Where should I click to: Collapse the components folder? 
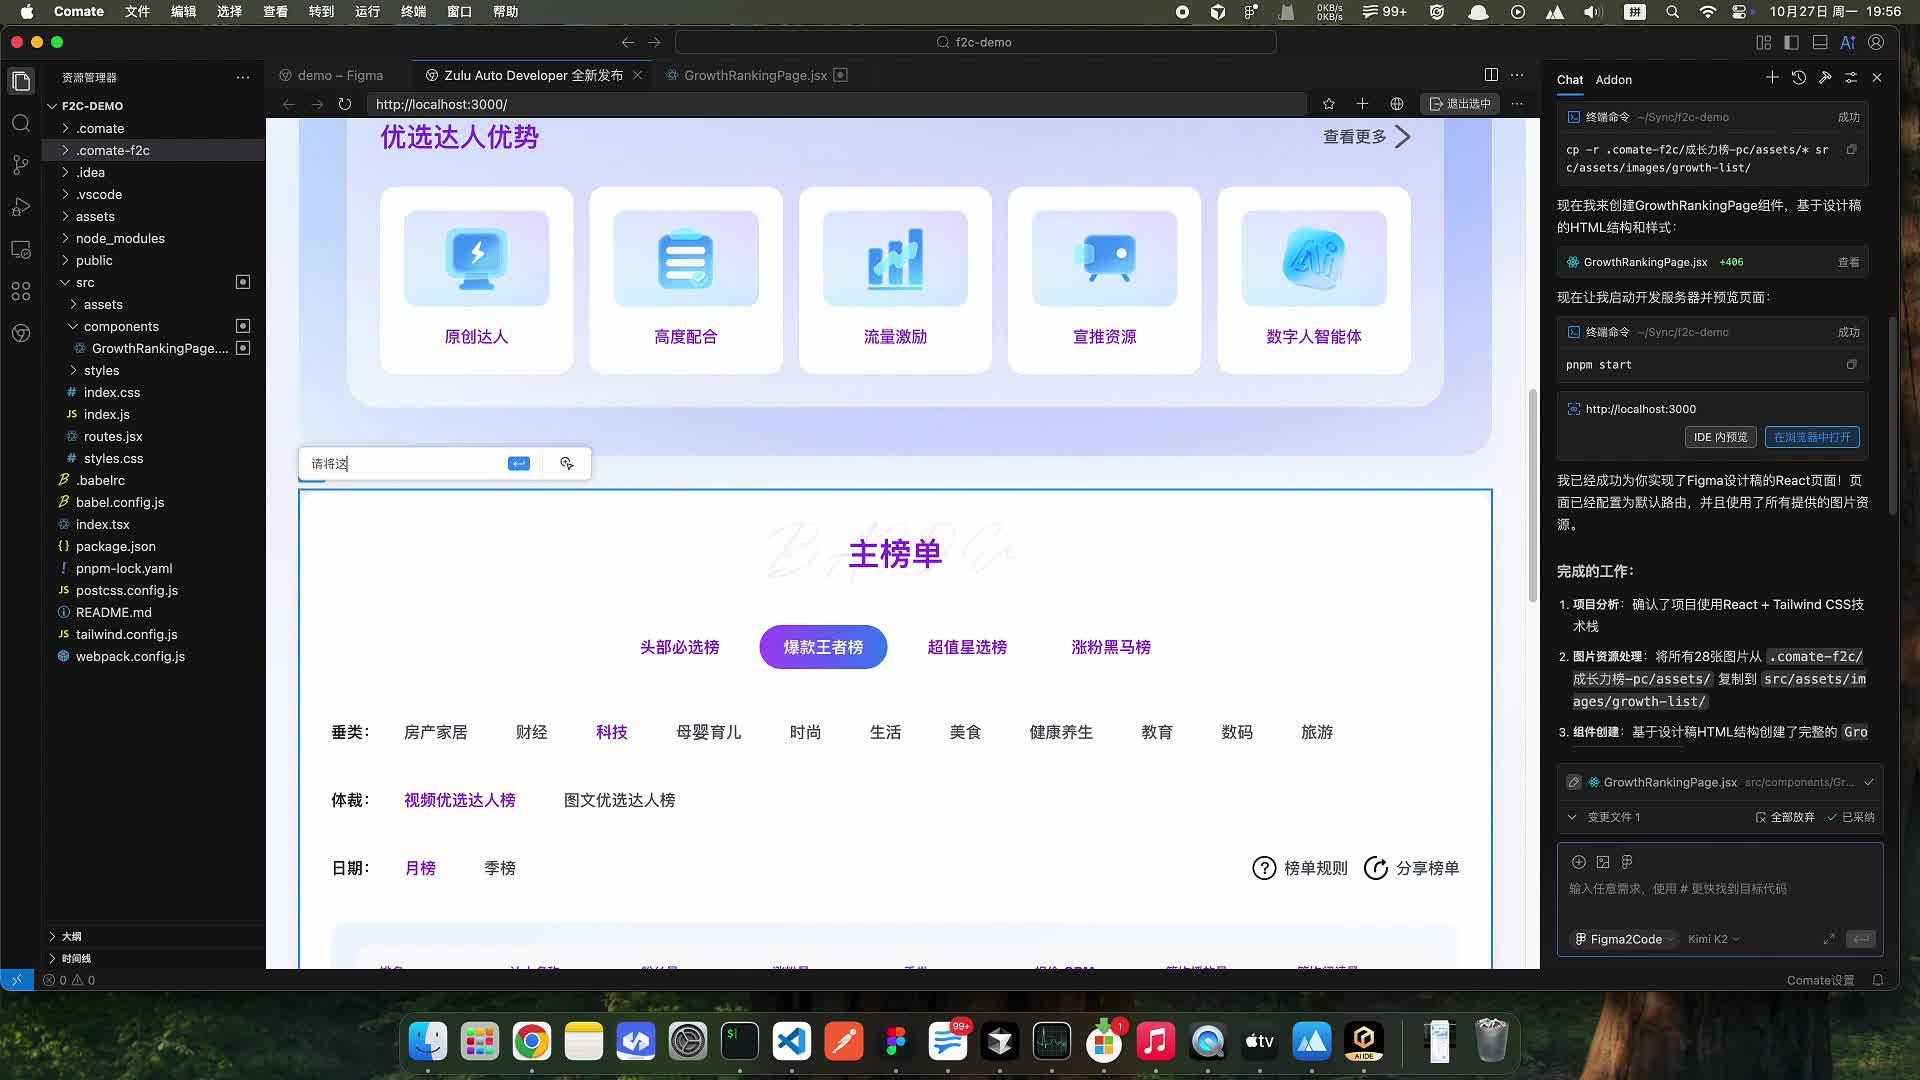click(x=121, y=326)
